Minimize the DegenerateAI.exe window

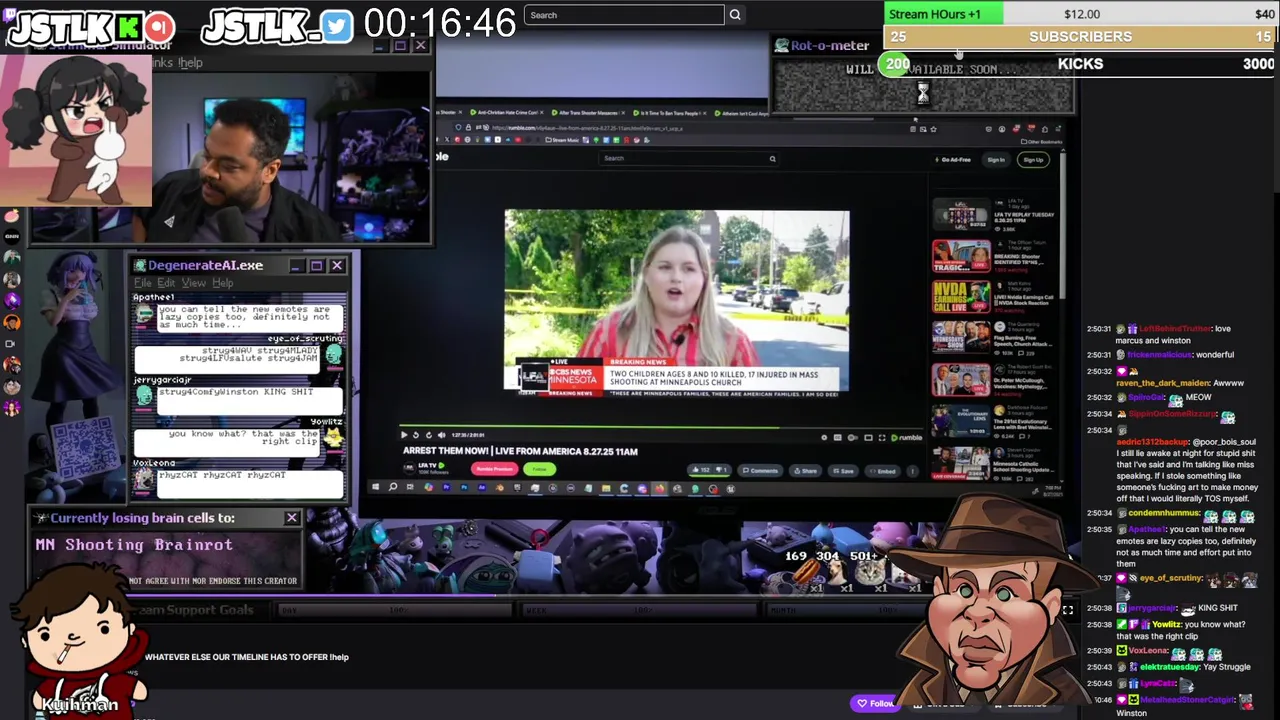pyautogui.click(x=296, y=265)
